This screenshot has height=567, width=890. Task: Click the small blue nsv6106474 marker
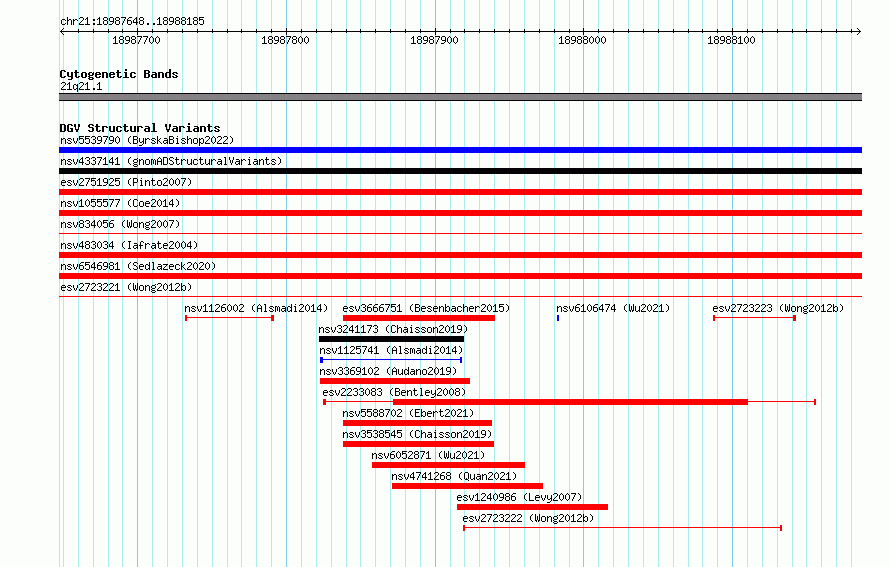click(558, 318)
